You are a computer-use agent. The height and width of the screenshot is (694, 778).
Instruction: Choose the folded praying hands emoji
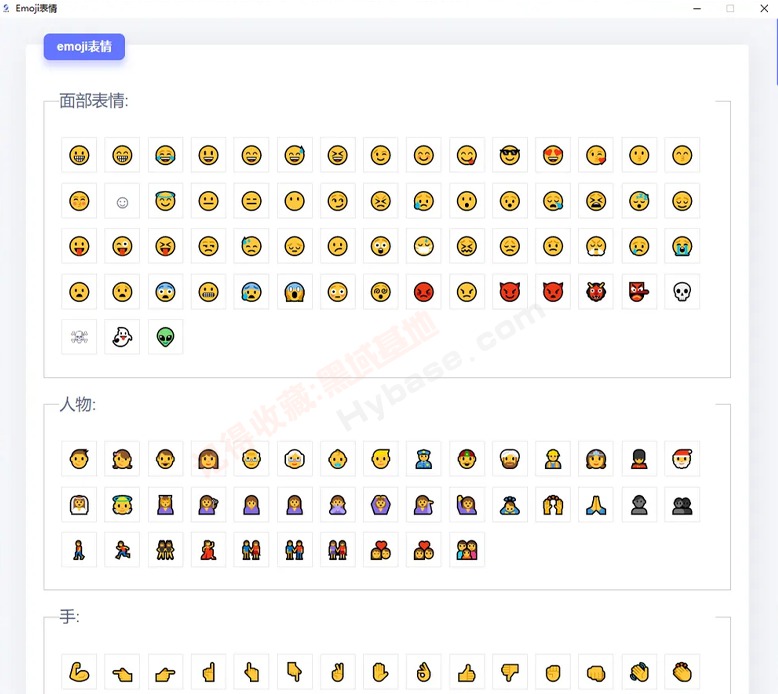(x=595, y=505)
